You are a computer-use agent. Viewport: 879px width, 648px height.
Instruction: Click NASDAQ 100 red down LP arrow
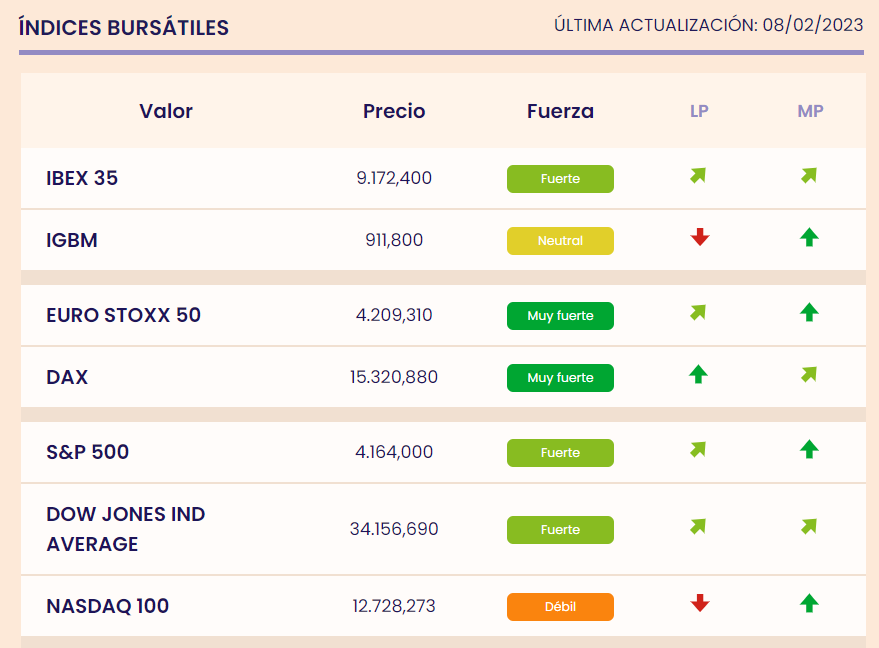tap(700, 603)
